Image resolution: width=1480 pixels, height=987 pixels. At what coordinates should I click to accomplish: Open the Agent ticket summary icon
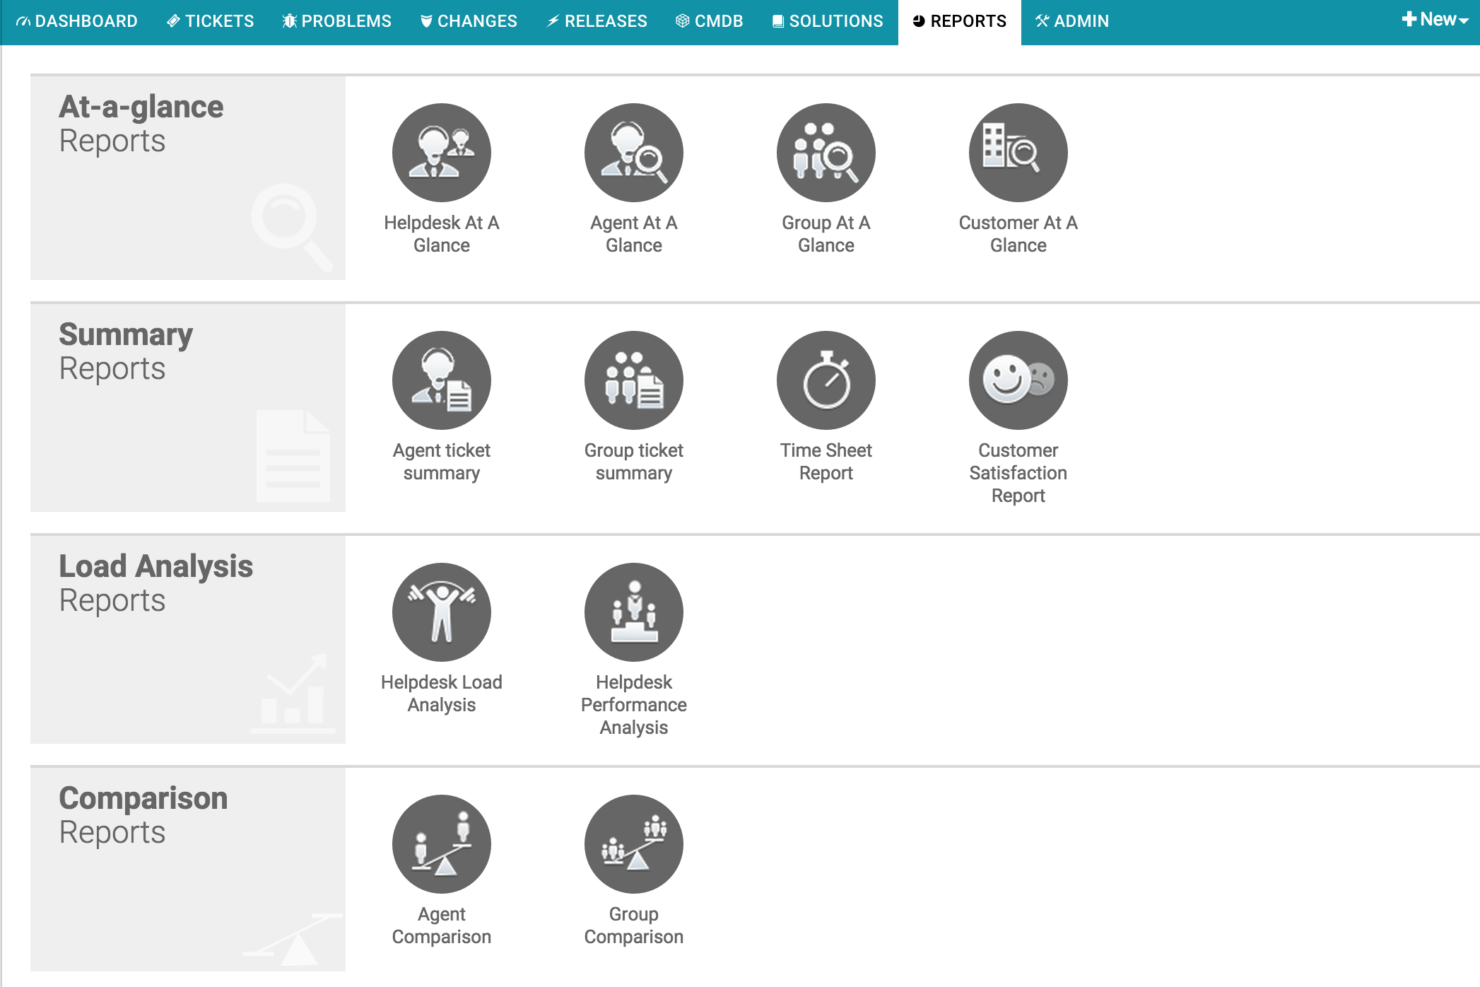click(x=441, y=381)
